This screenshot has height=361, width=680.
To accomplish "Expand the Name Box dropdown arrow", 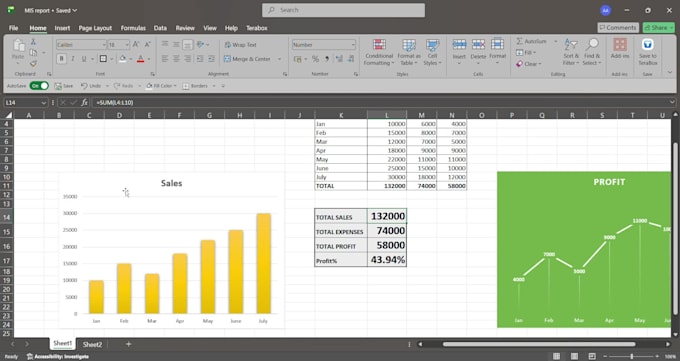I will [x=43, y=102].
